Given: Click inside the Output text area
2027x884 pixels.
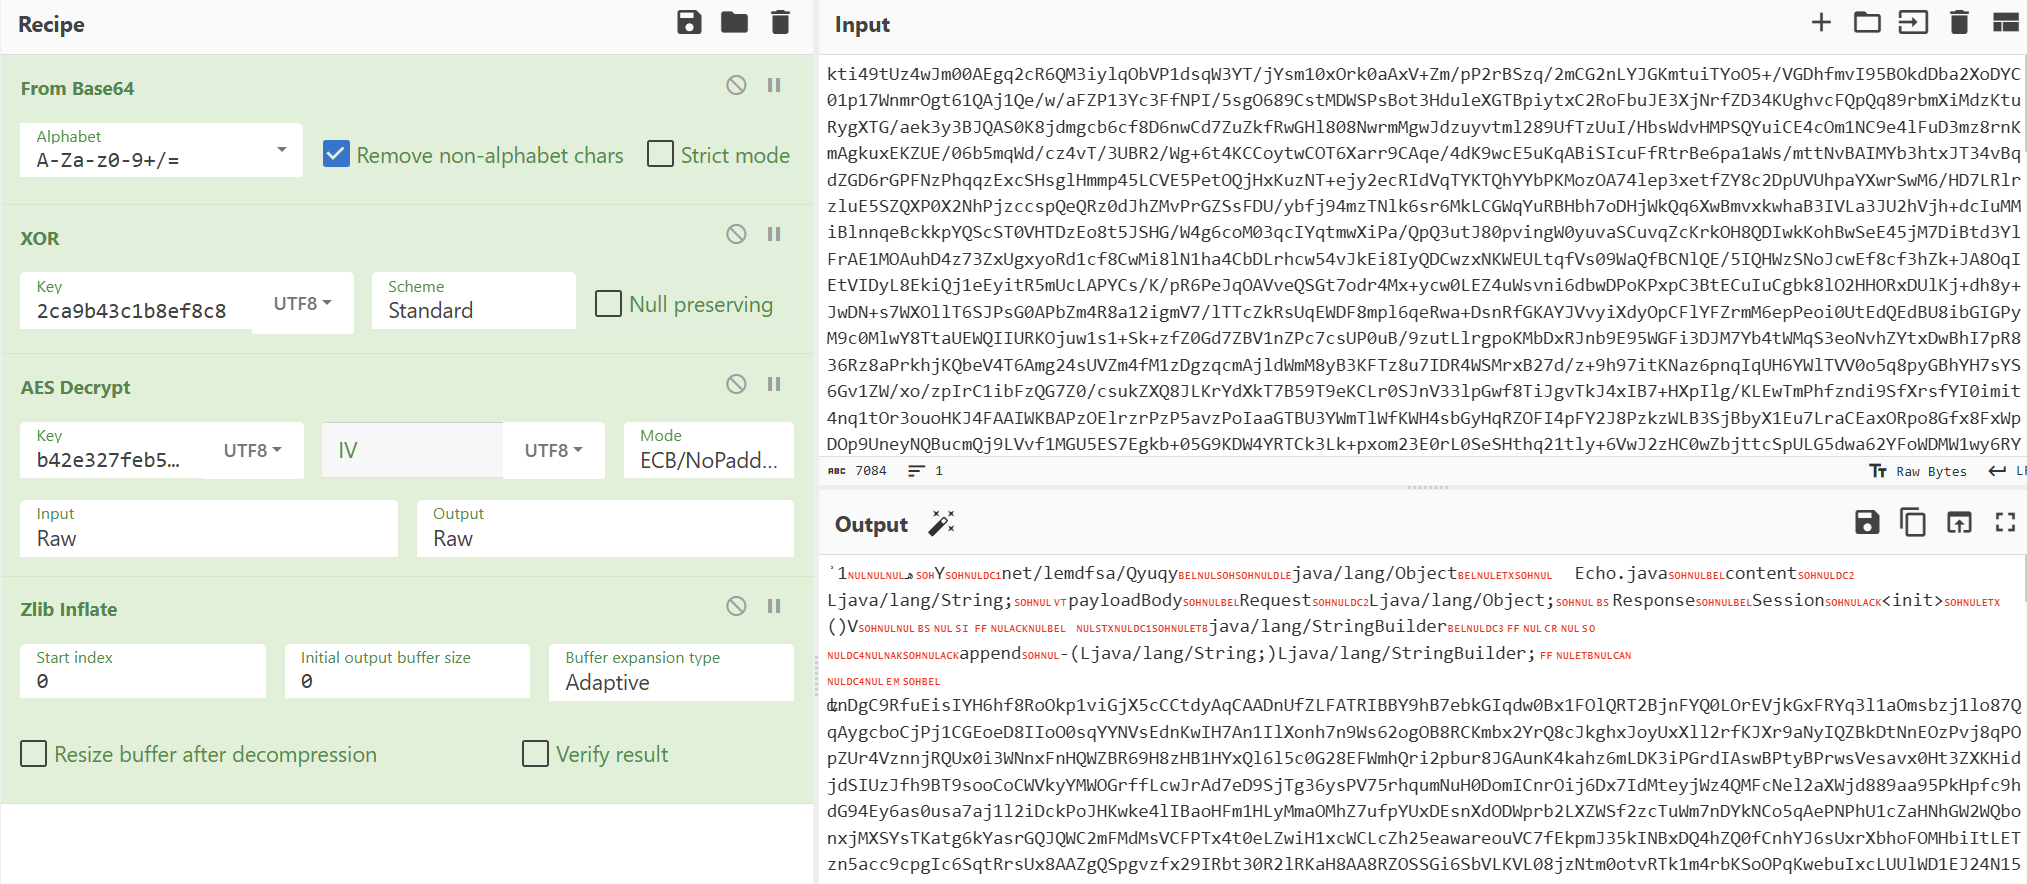Looking at the screenshot, I should 1423,720.
